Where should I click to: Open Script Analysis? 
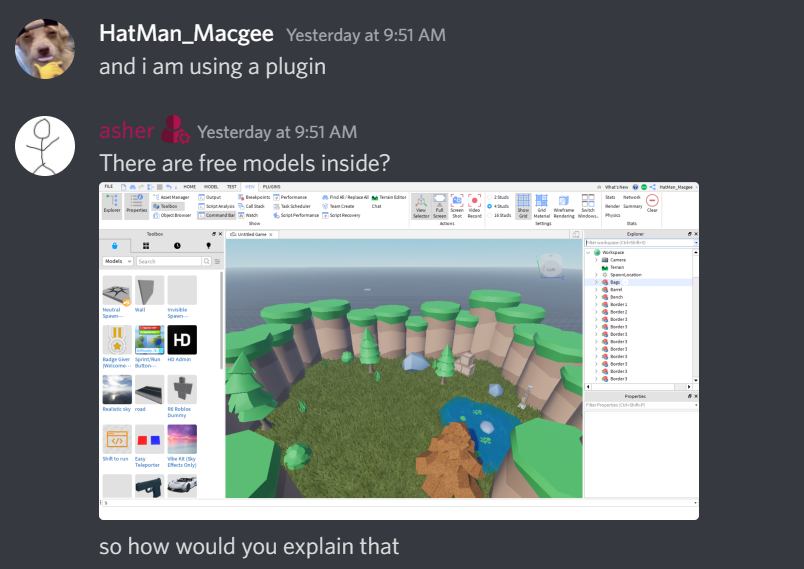[216, 206]
